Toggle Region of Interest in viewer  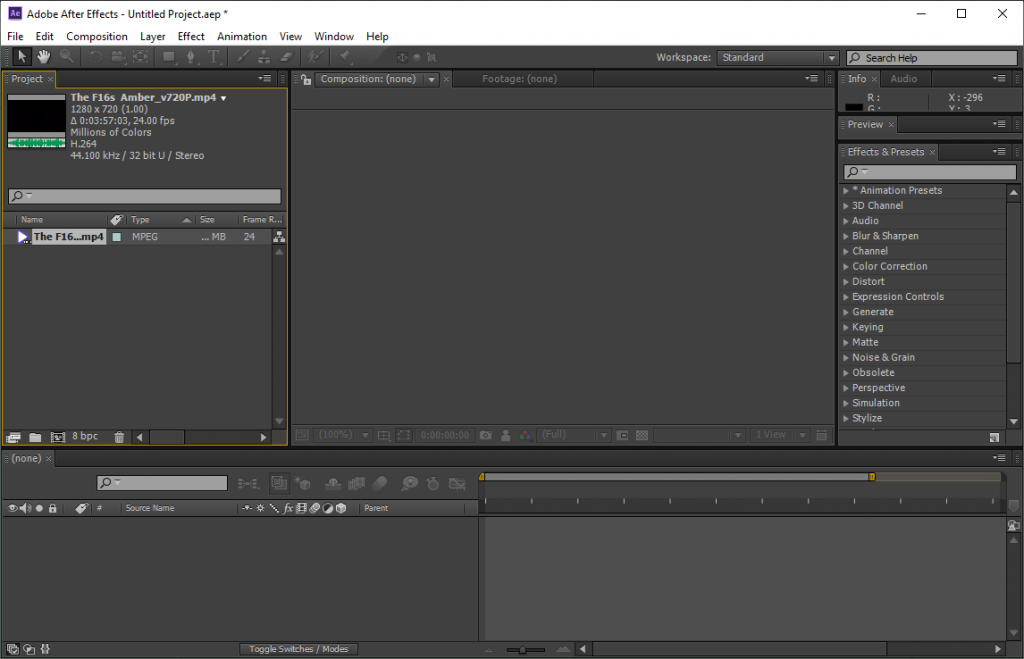(404, 435)
